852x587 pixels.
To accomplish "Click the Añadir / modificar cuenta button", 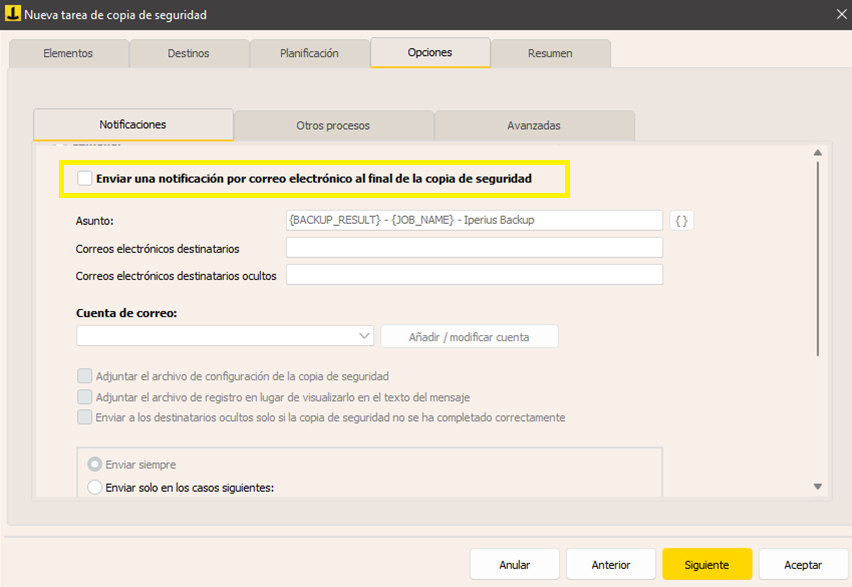I will 469,337.
